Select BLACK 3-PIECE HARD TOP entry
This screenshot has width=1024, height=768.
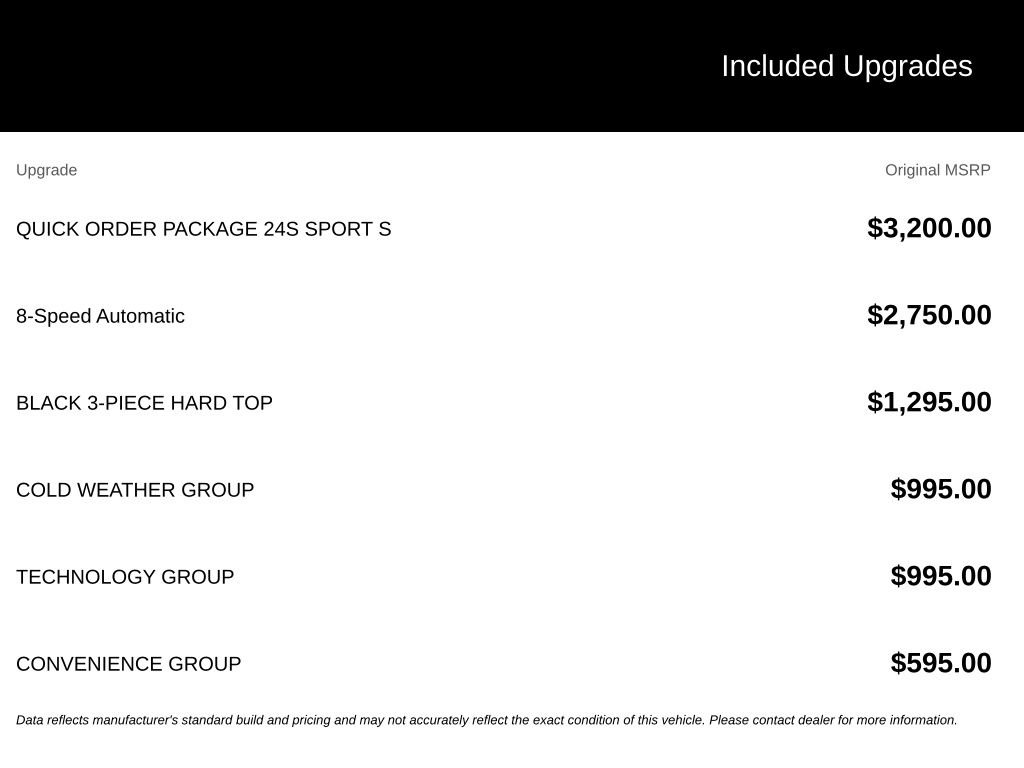click(144, 403)
